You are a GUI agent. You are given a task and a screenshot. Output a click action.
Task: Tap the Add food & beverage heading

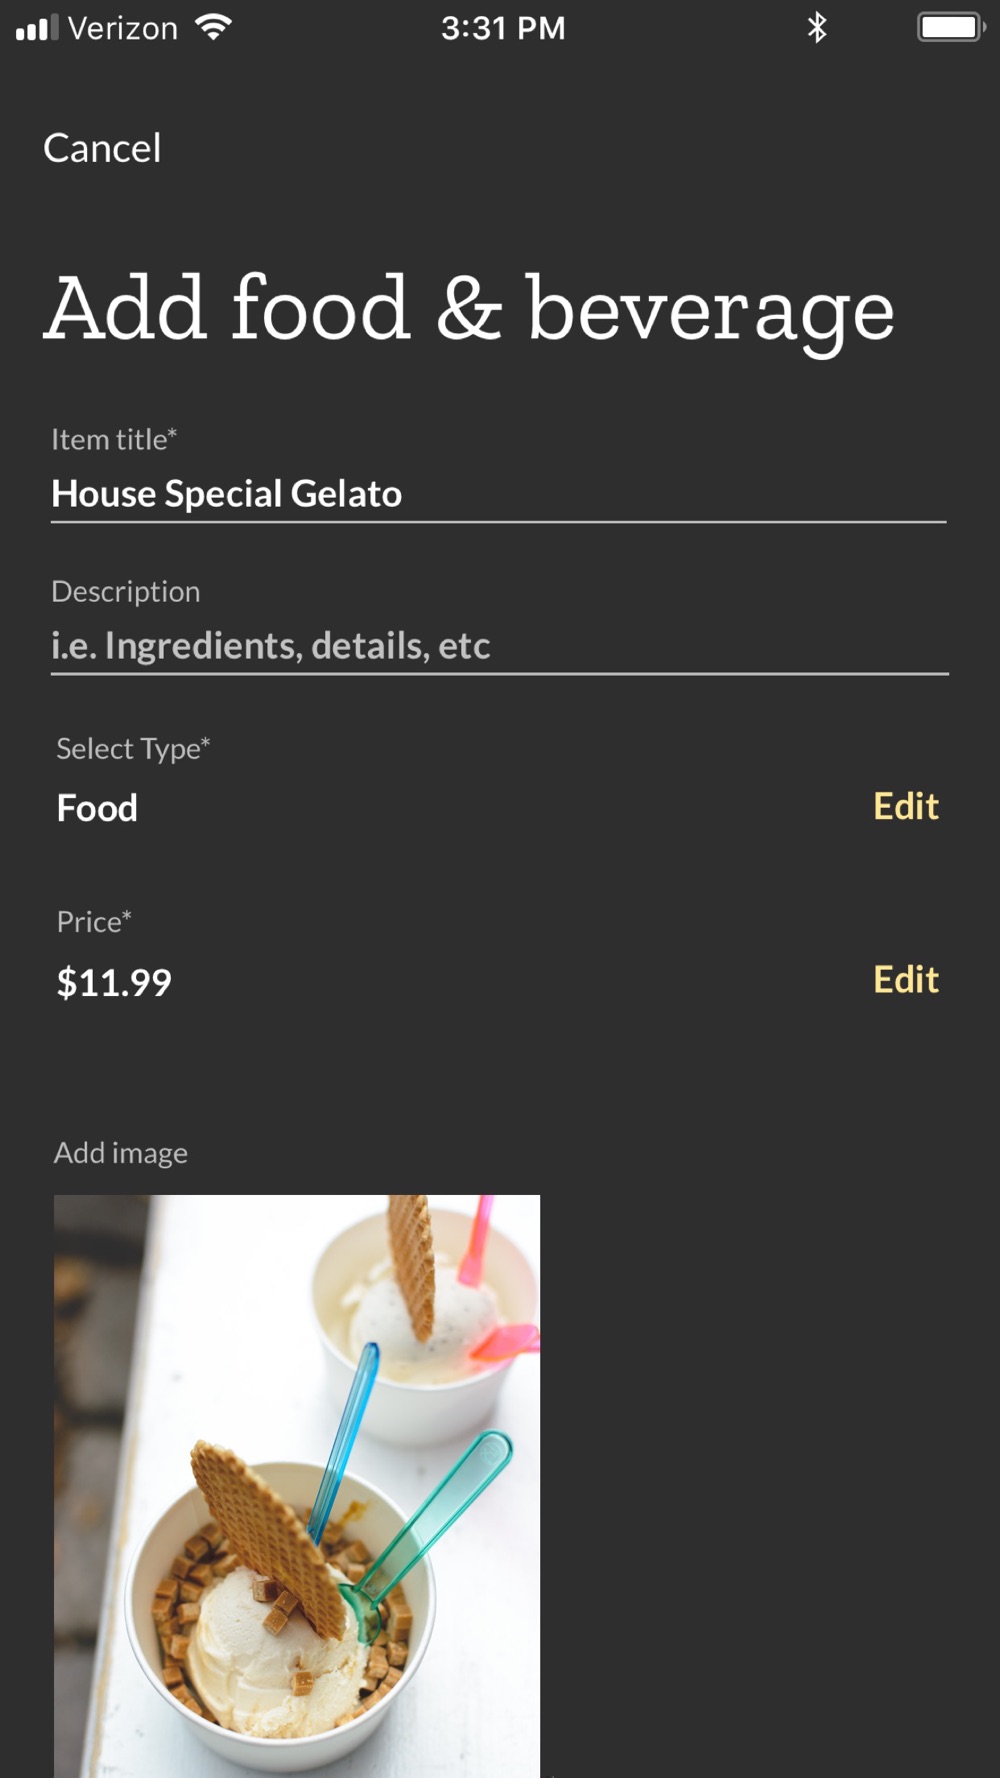[x=468, y=310]
